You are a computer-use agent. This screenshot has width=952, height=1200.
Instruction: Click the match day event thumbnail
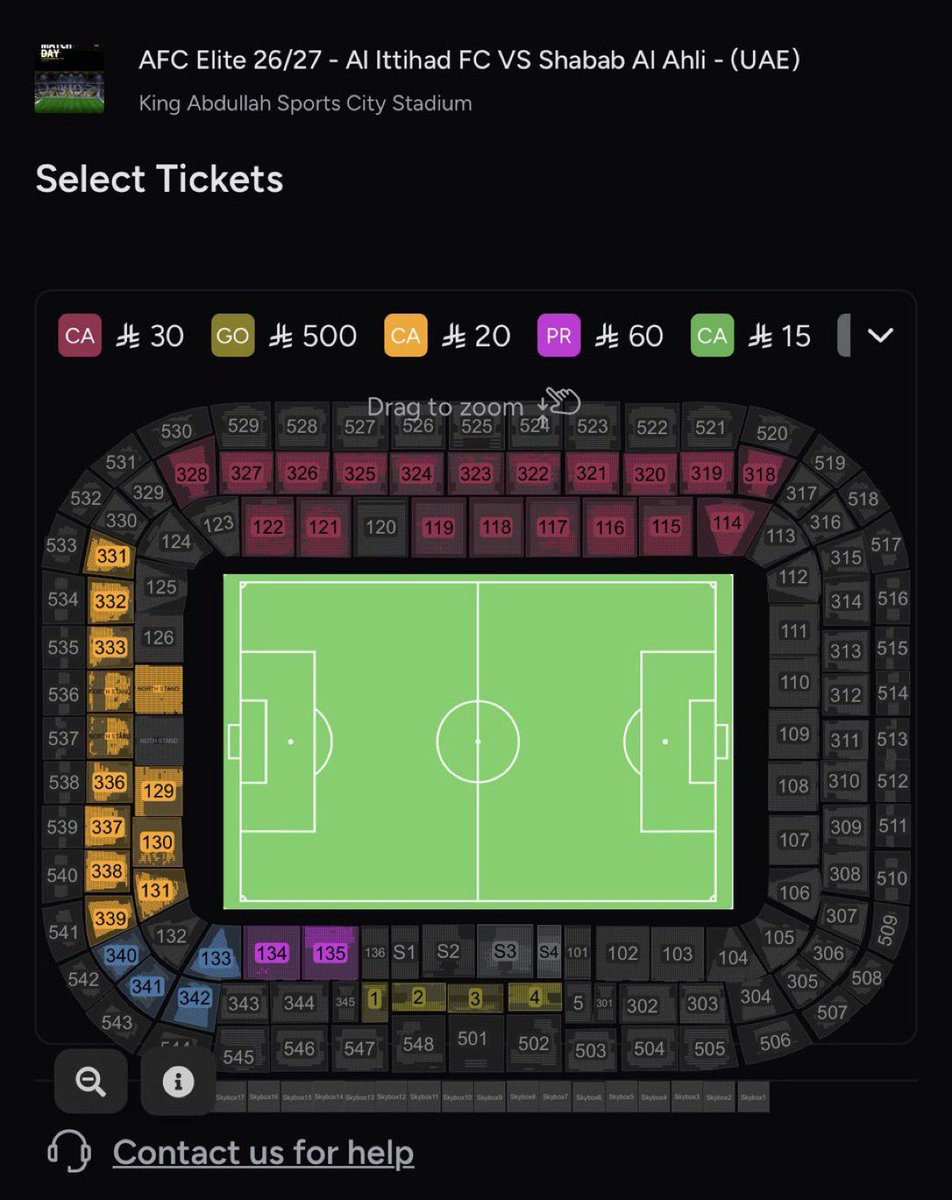click(69, 77)
